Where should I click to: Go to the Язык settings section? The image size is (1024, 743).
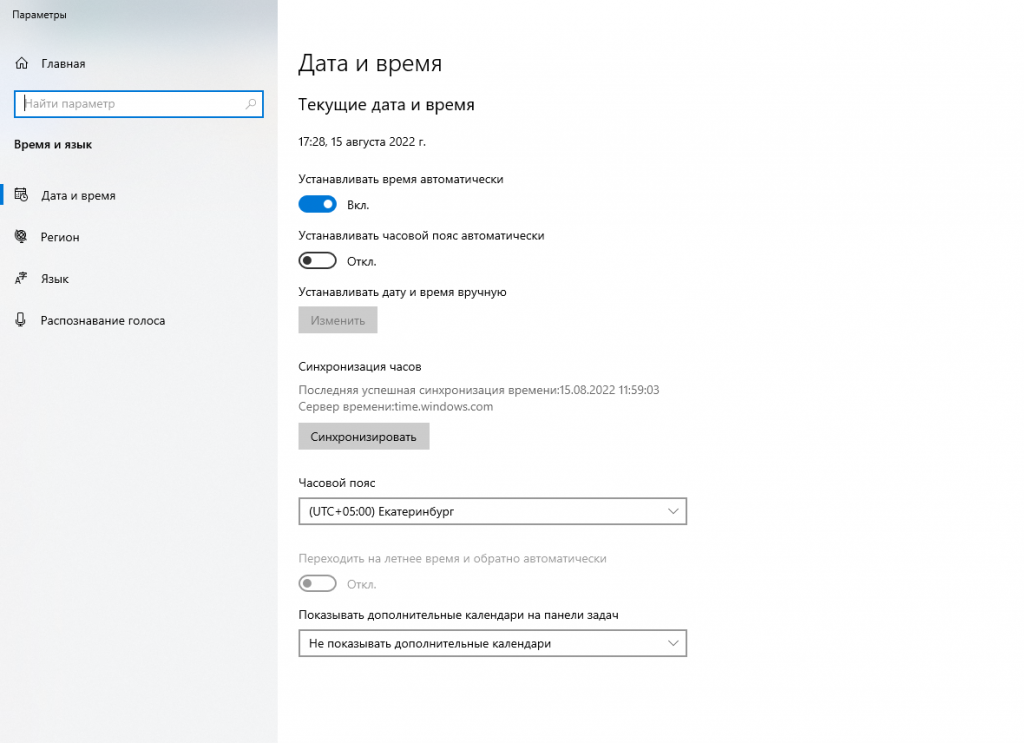click(55, 279)
